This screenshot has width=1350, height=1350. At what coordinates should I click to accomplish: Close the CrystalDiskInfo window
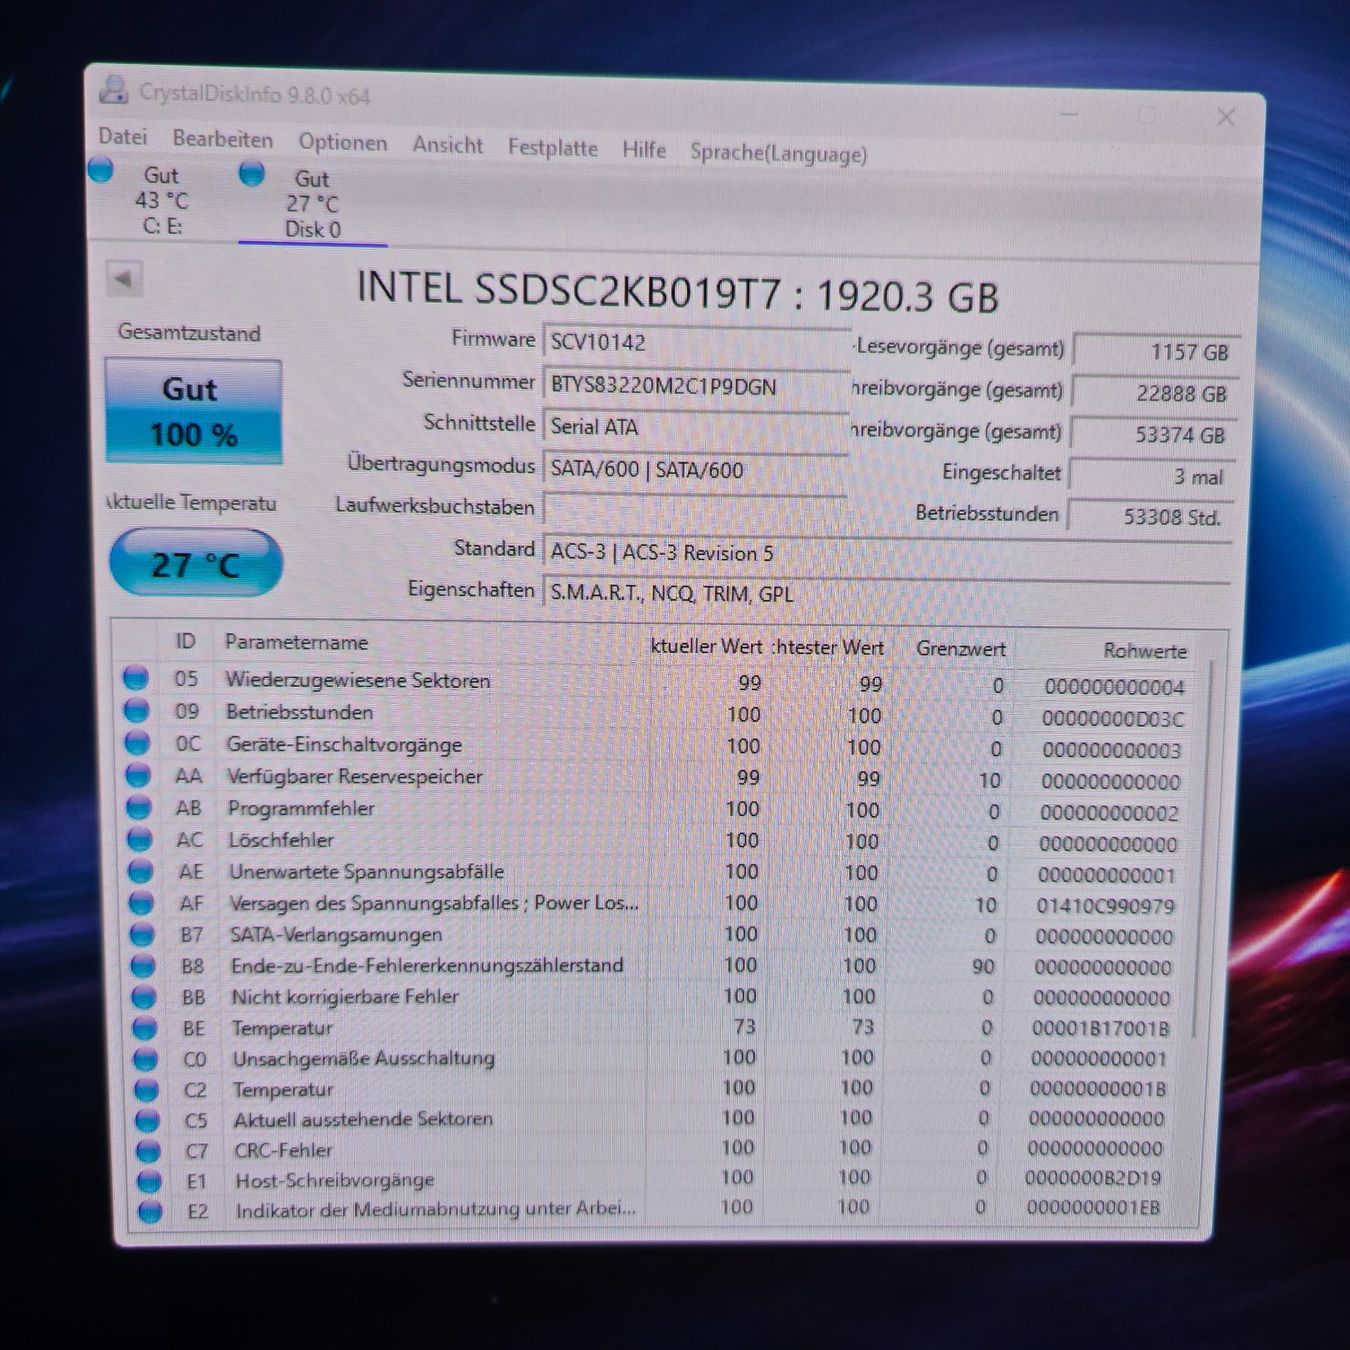pos(1226,117)
